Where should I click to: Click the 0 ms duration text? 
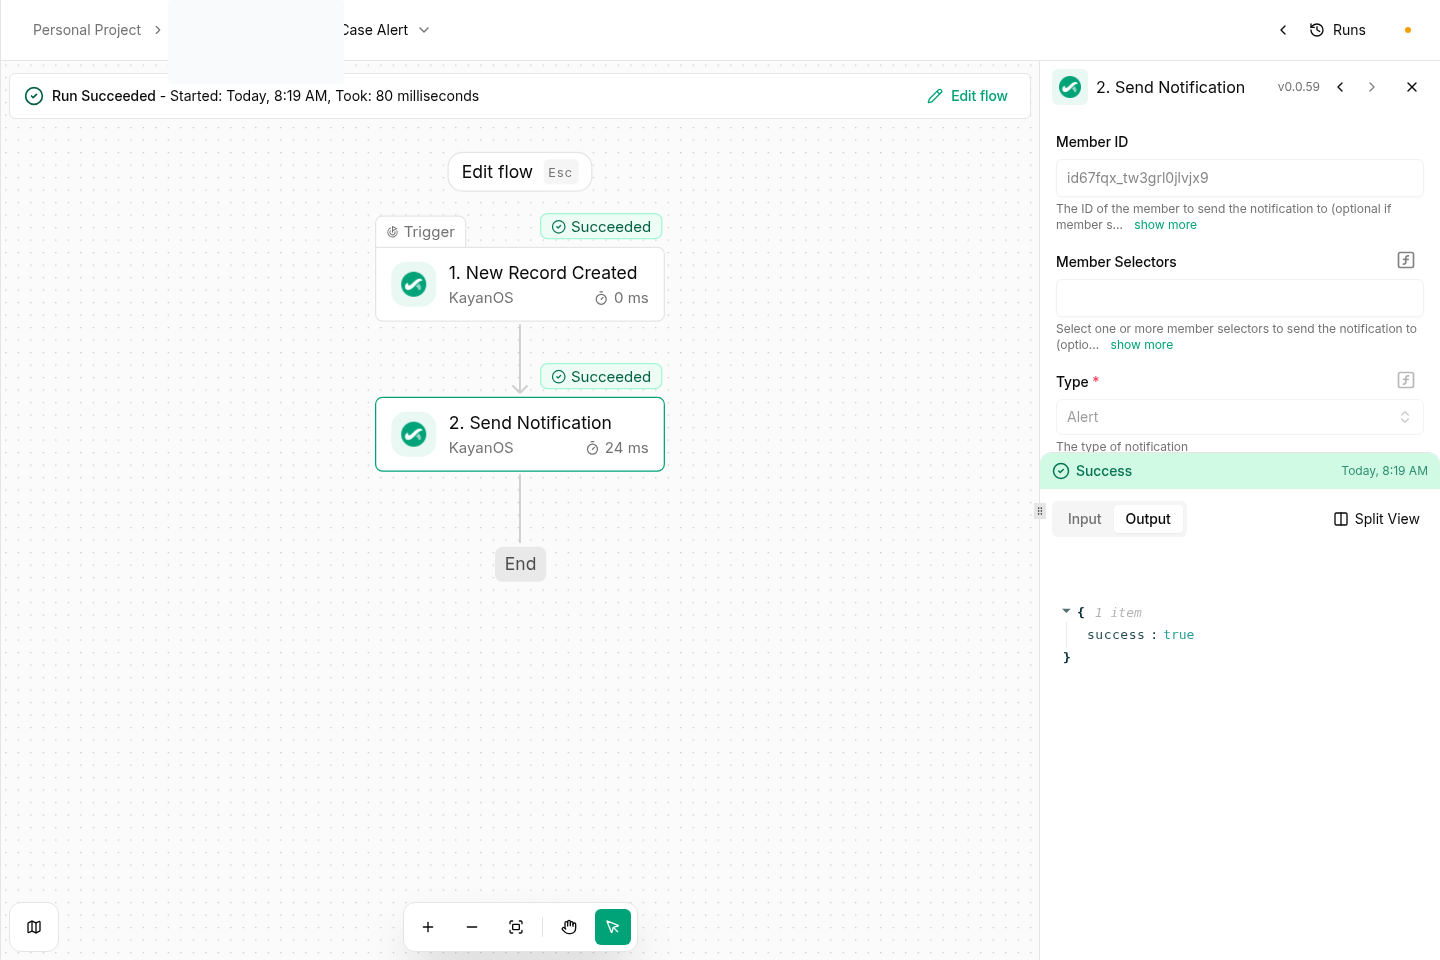pos(631,298)
